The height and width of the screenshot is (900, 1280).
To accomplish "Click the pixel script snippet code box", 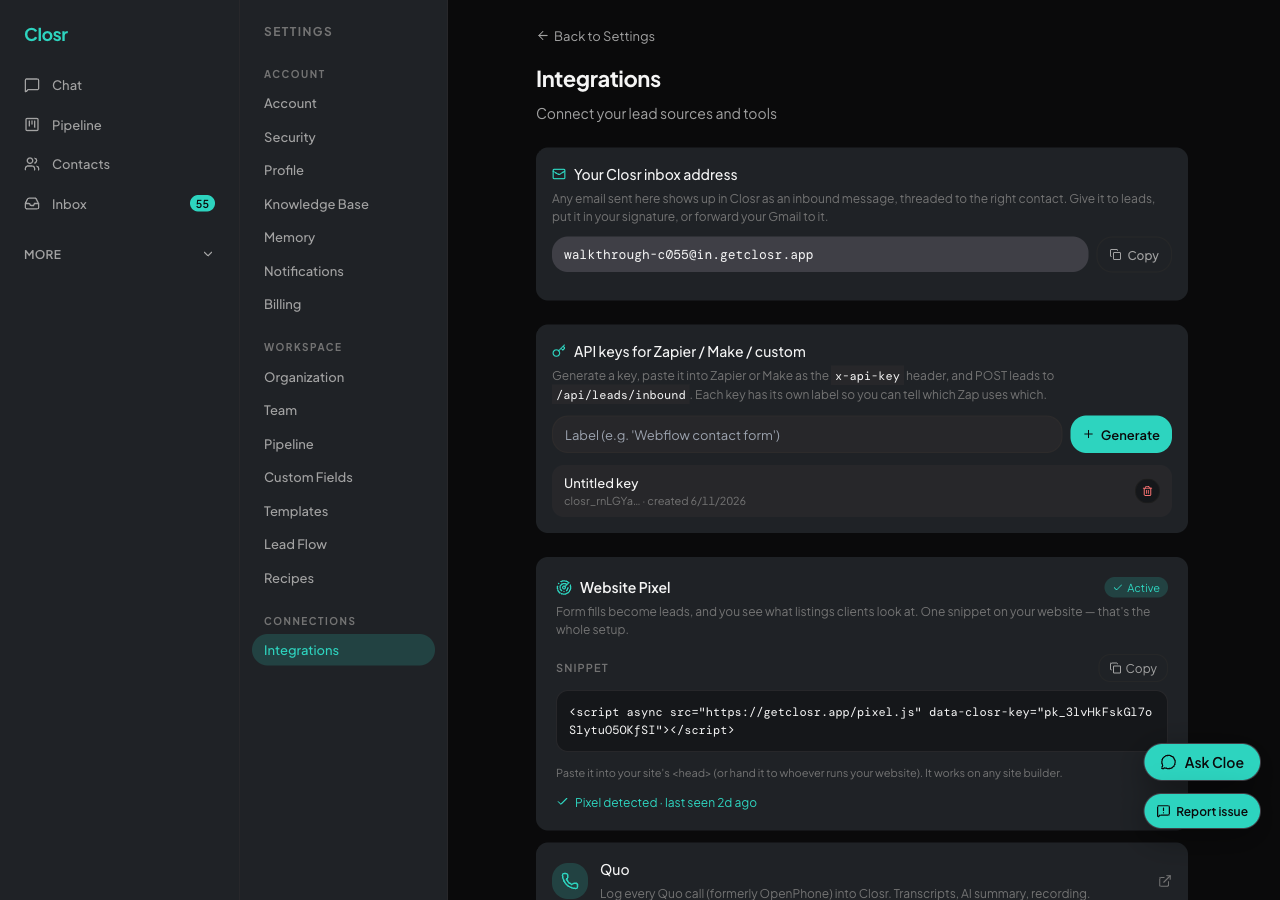I will [x=862, y=721].
